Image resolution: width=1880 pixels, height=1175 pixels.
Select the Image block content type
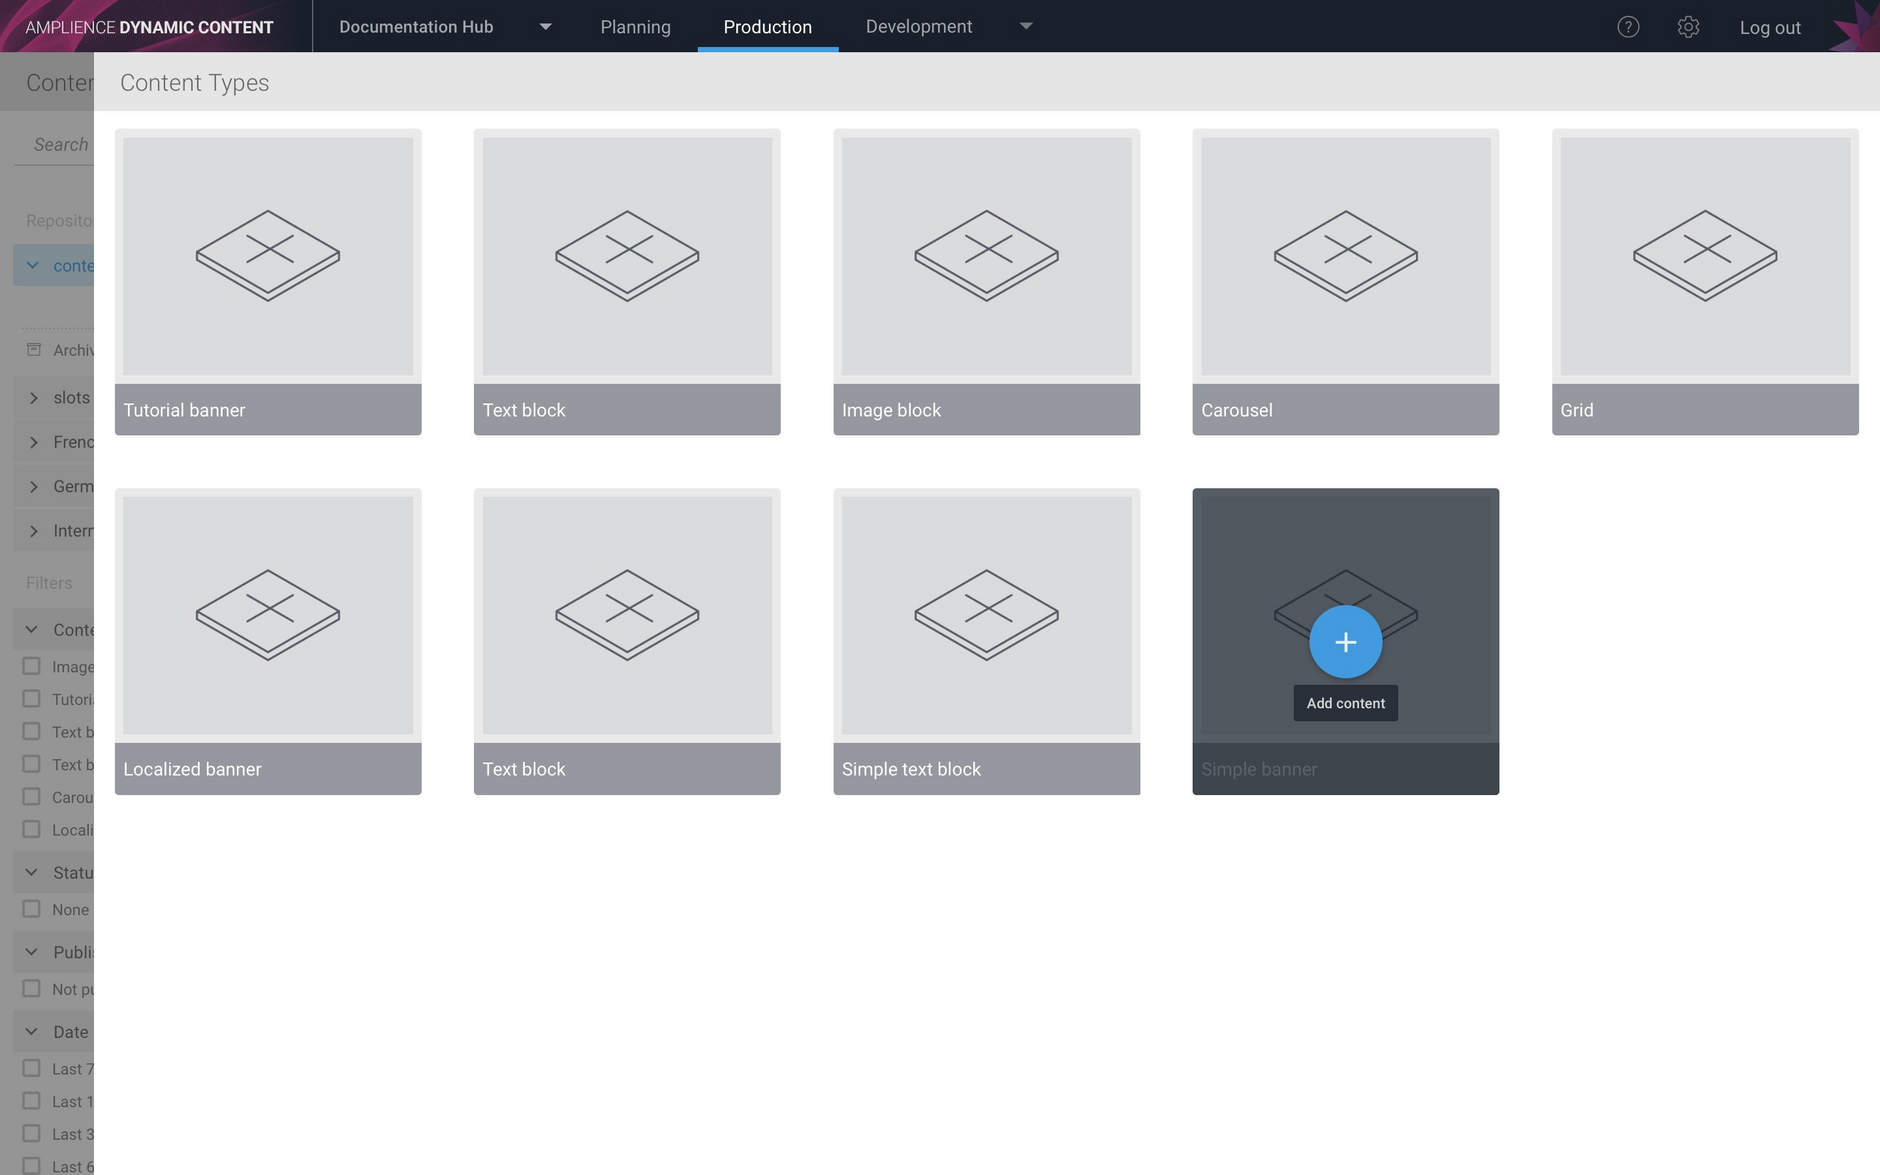click(986, 280)
